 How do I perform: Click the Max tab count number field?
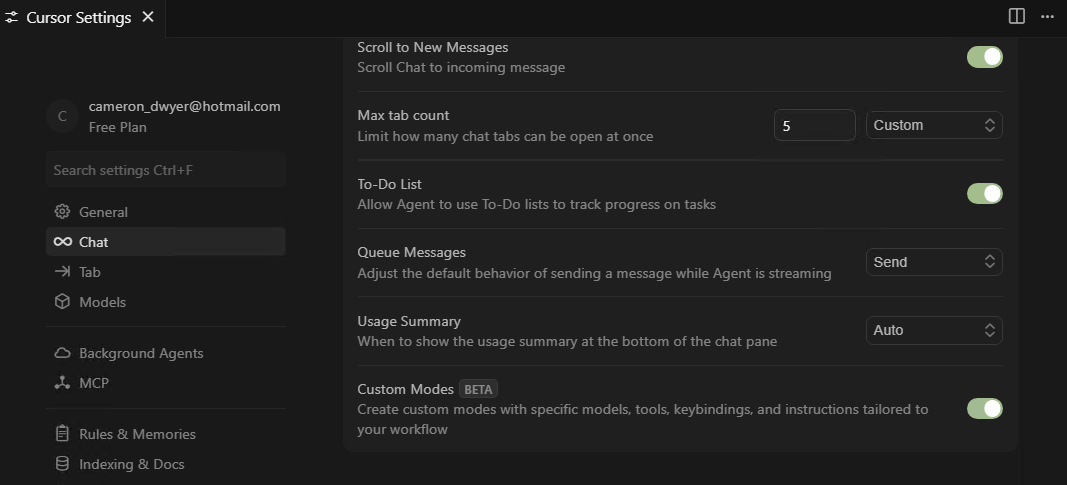pyautogui.click(x=814, y=126)
